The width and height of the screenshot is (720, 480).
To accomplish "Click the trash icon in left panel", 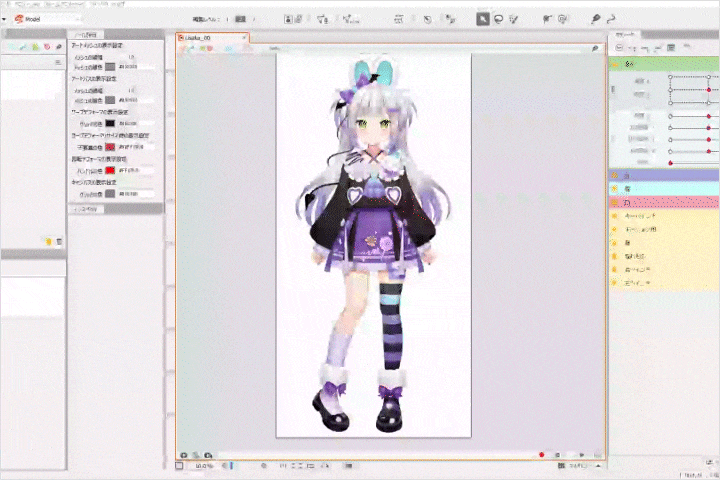I will pos(59,242).
